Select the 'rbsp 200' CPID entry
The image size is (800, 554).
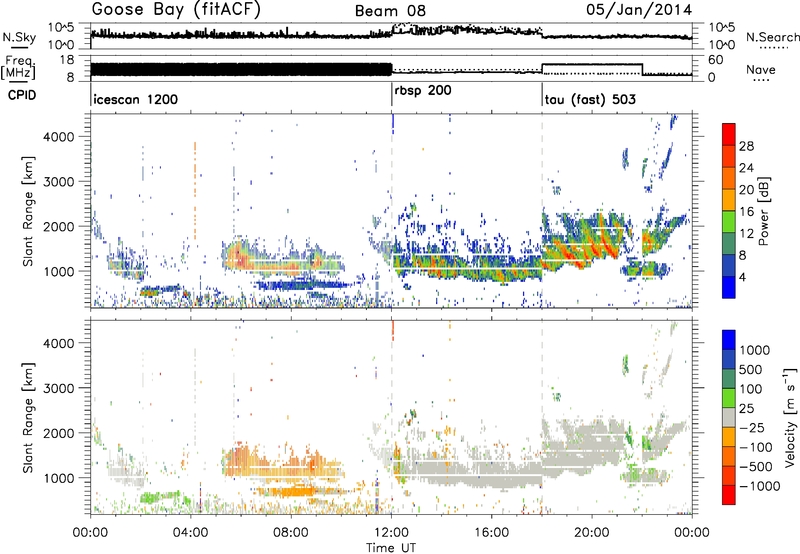pos(422,91)
